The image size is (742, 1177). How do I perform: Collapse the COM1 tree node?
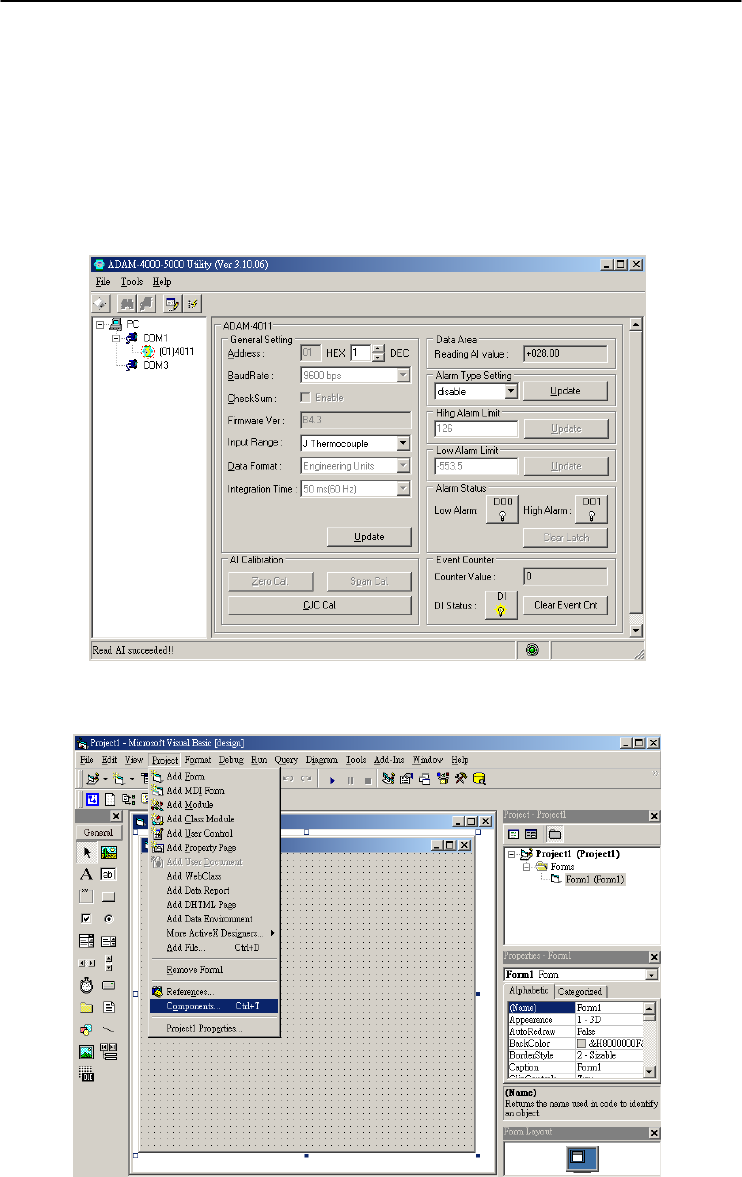[x=116, y=339]
